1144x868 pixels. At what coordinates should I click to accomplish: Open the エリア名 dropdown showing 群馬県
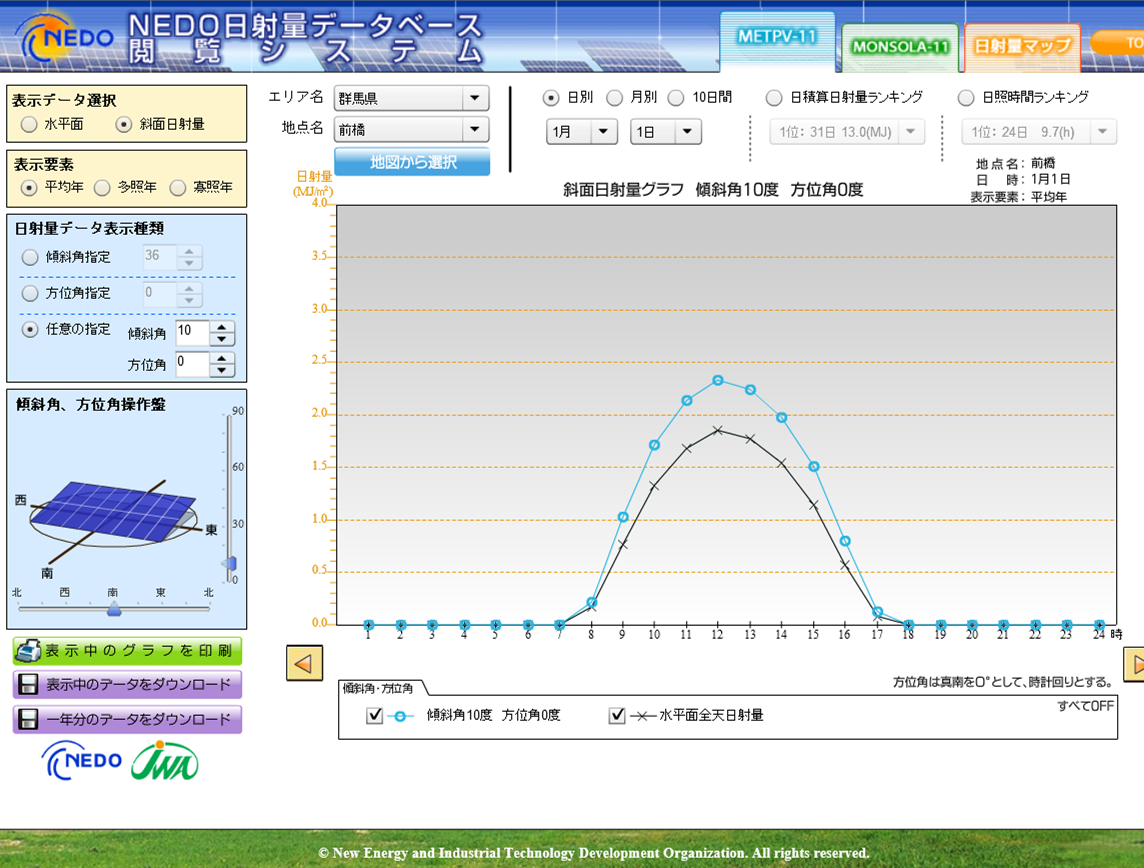click(x=411, y=98)
